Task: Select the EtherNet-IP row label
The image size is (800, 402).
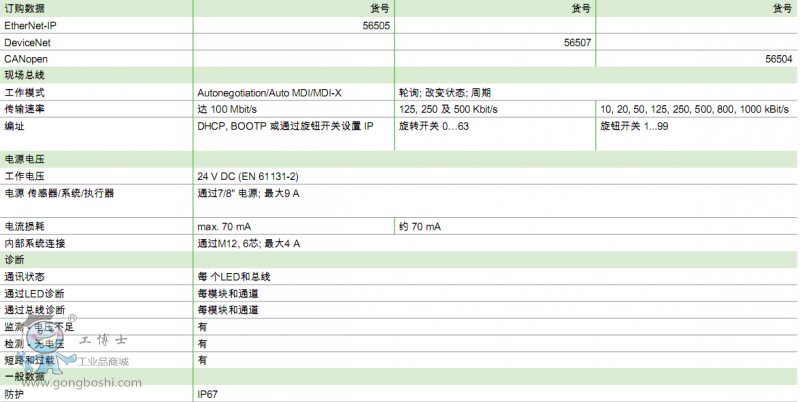Action: [31, 26]
